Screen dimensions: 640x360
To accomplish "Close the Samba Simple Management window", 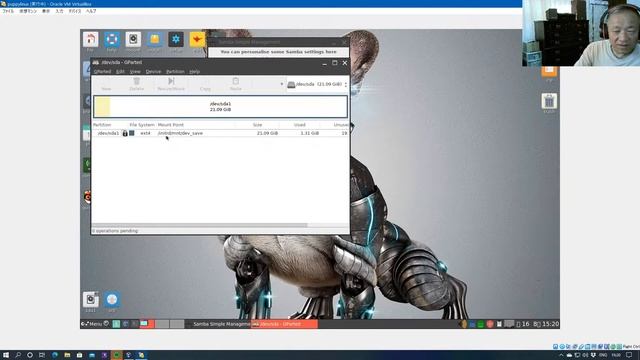I will (x=344, y=42).
